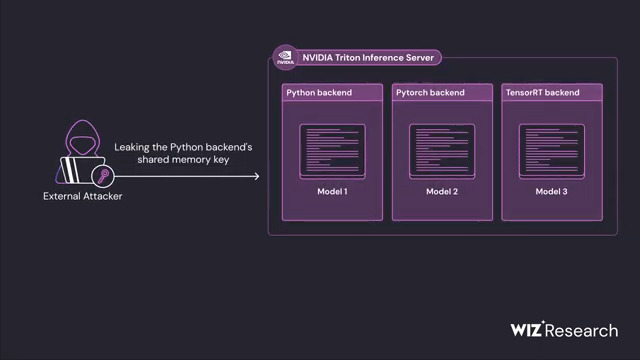Click the NVIDIA logo badge
This screenshot has height=360, width=640.
coord(285,58)
